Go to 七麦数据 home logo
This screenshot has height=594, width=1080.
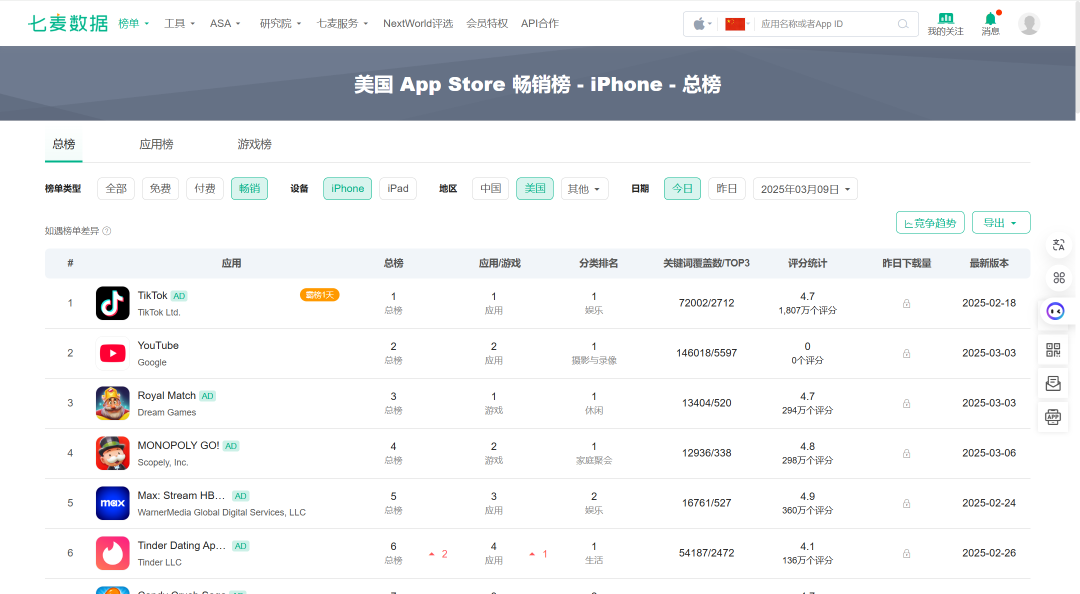(x=68, y=23)
